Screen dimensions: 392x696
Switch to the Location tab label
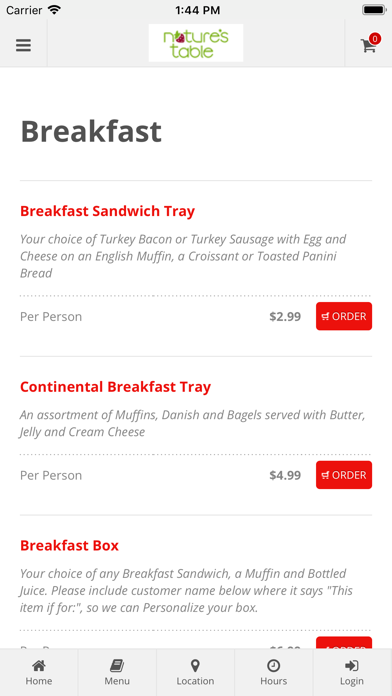[x=195, y=681]
